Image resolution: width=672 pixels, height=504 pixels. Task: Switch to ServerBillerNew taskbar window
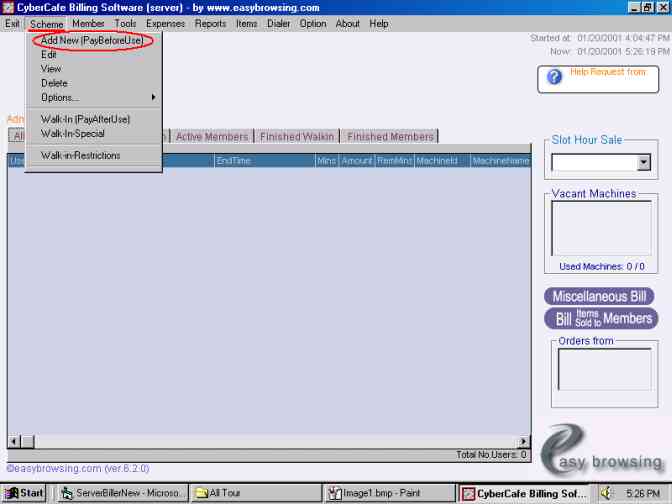pyautogui.click(x=124, y=493)
